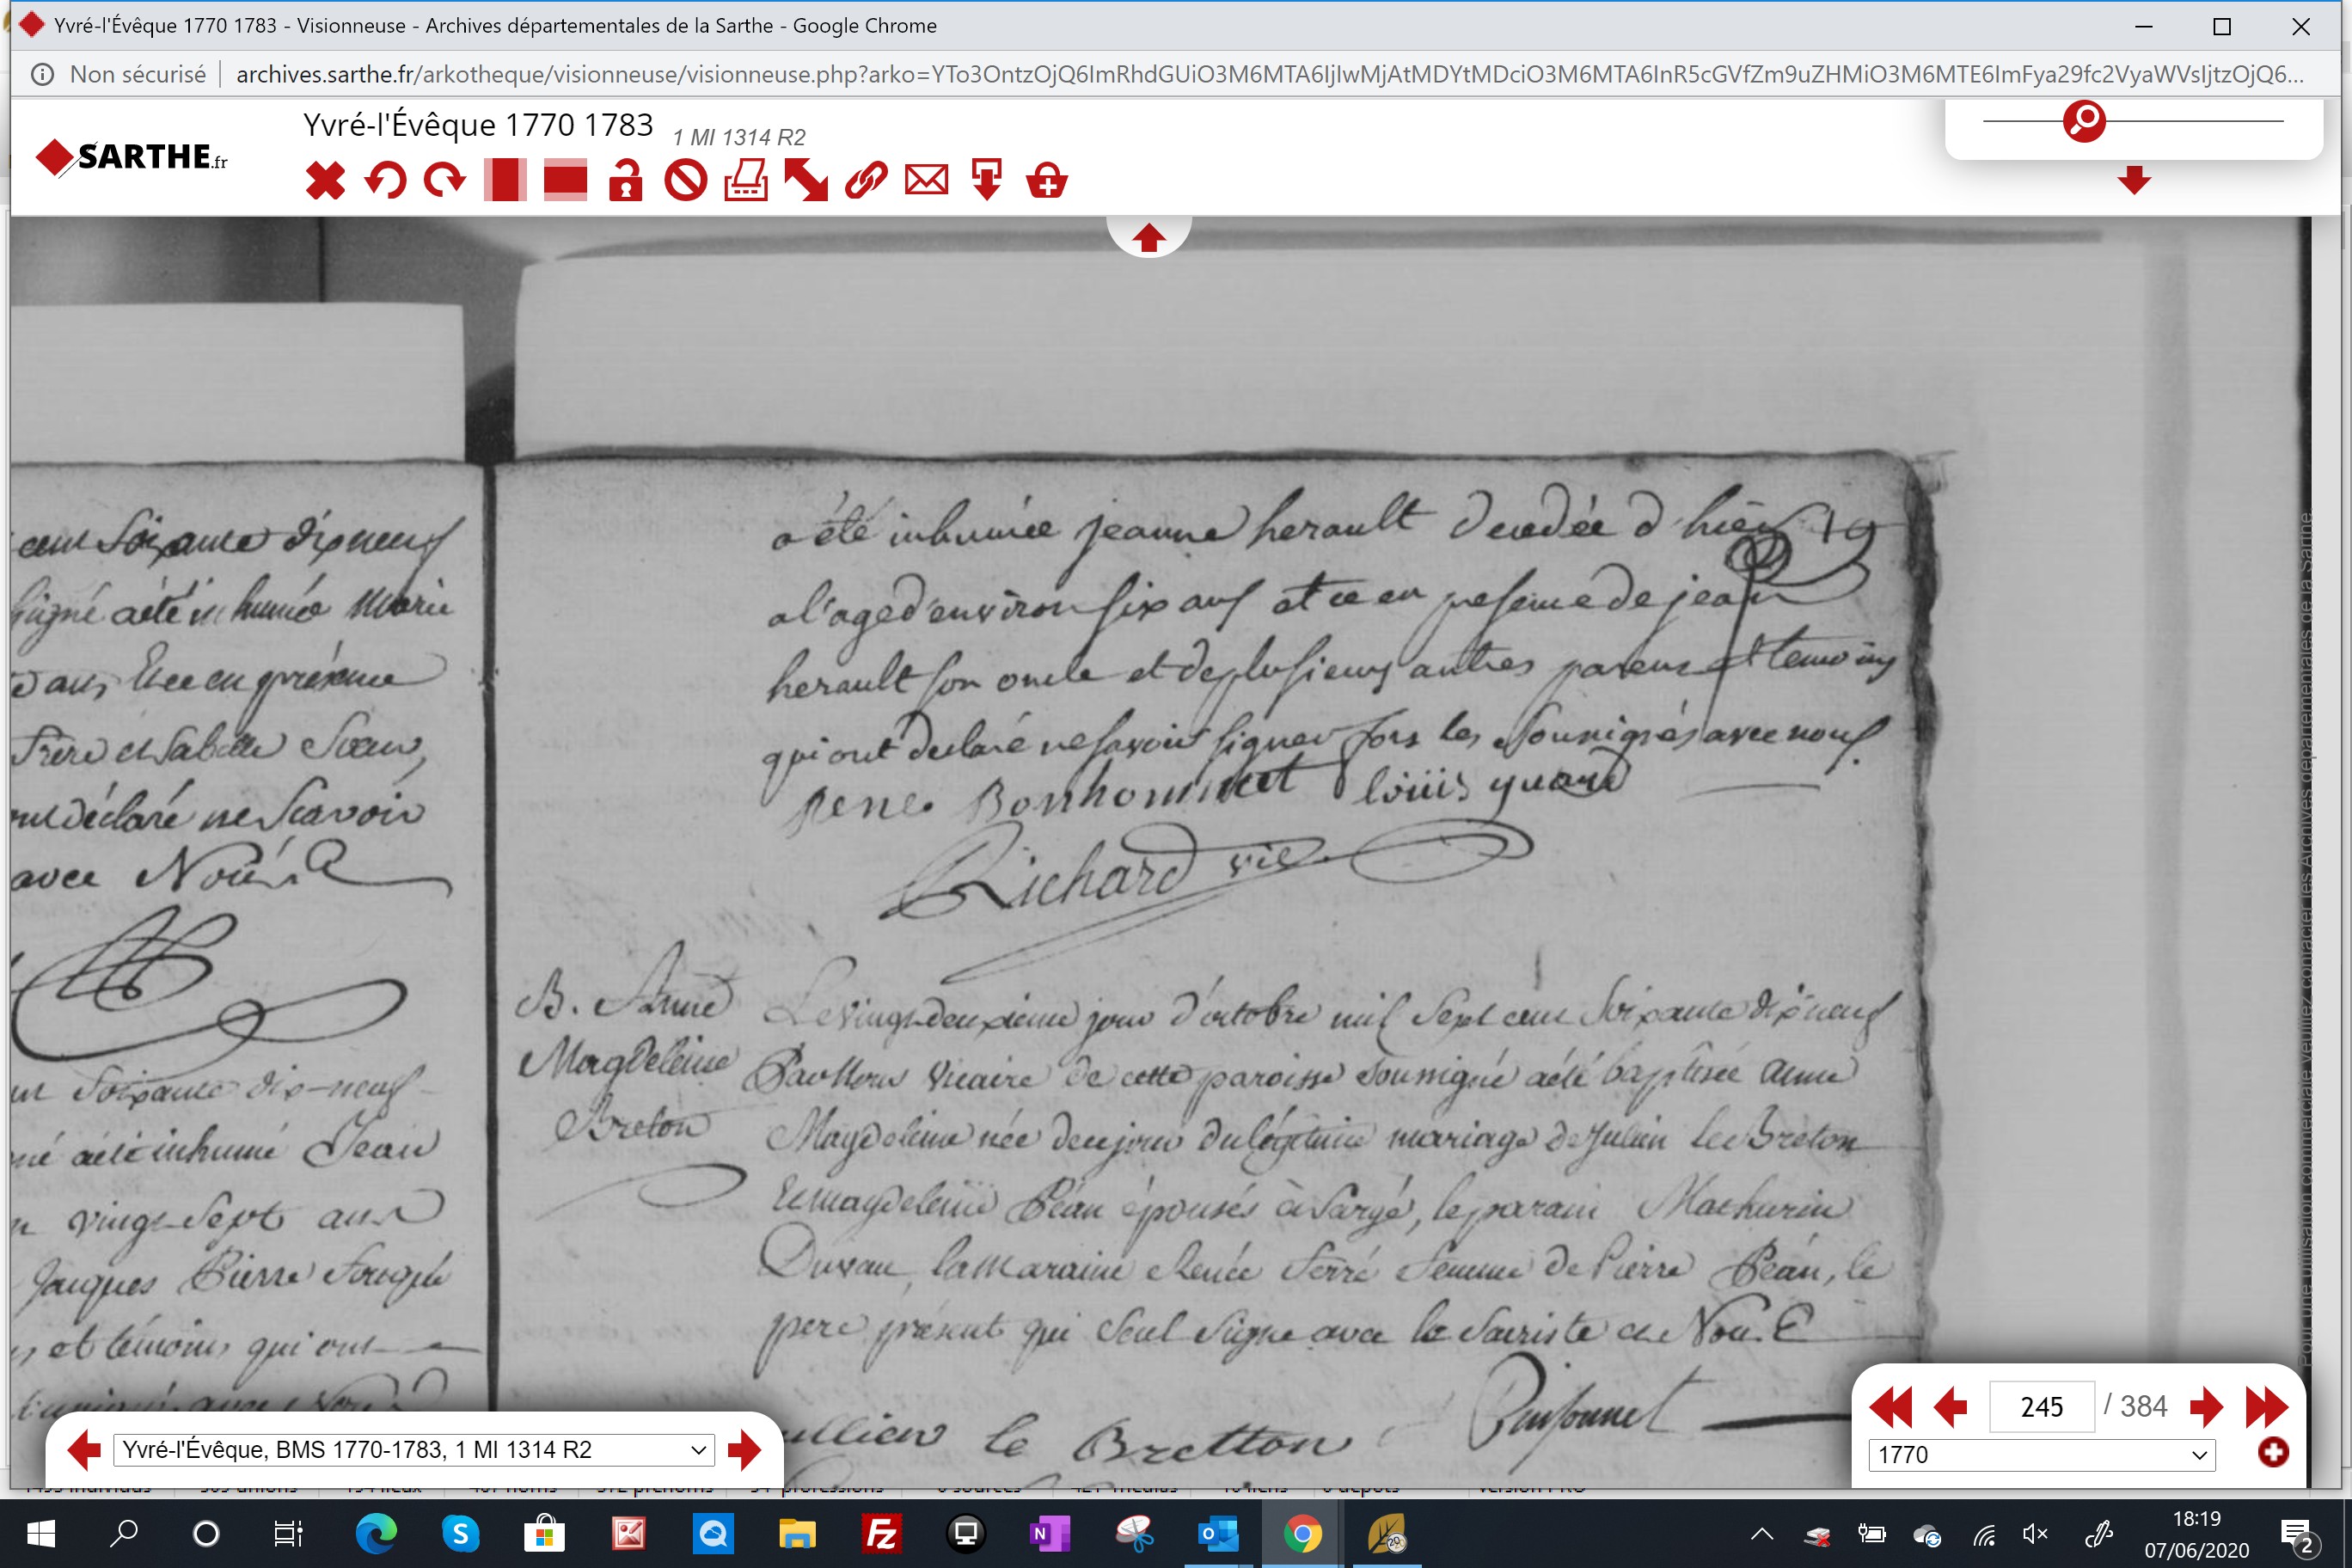Image resolution: width=2352 pixels, height=1568 pixels.
Task: Fit the image to page width
Action: [565, 181]
